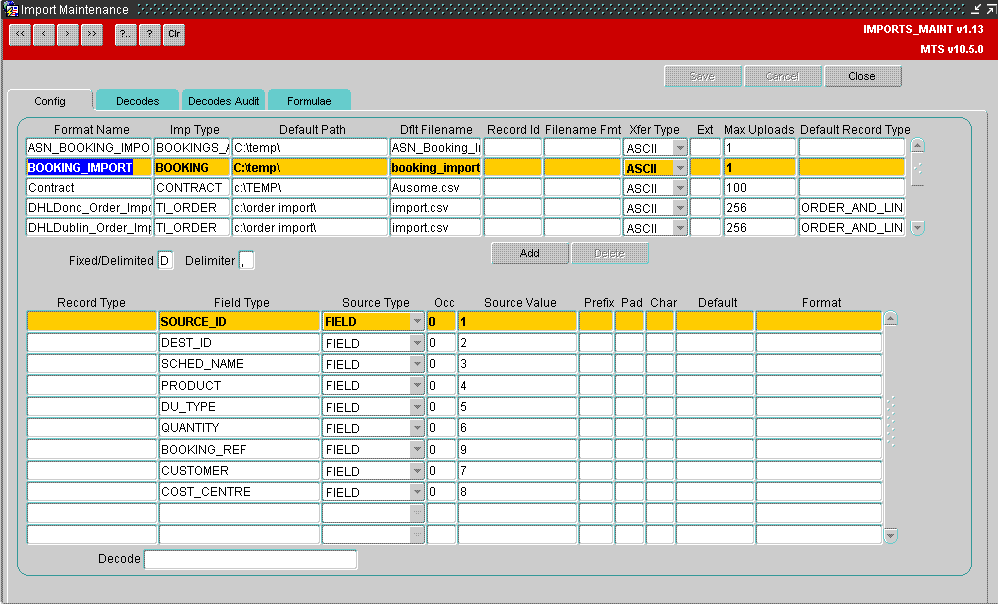Switch to the Config tab

tap(50, 101)
